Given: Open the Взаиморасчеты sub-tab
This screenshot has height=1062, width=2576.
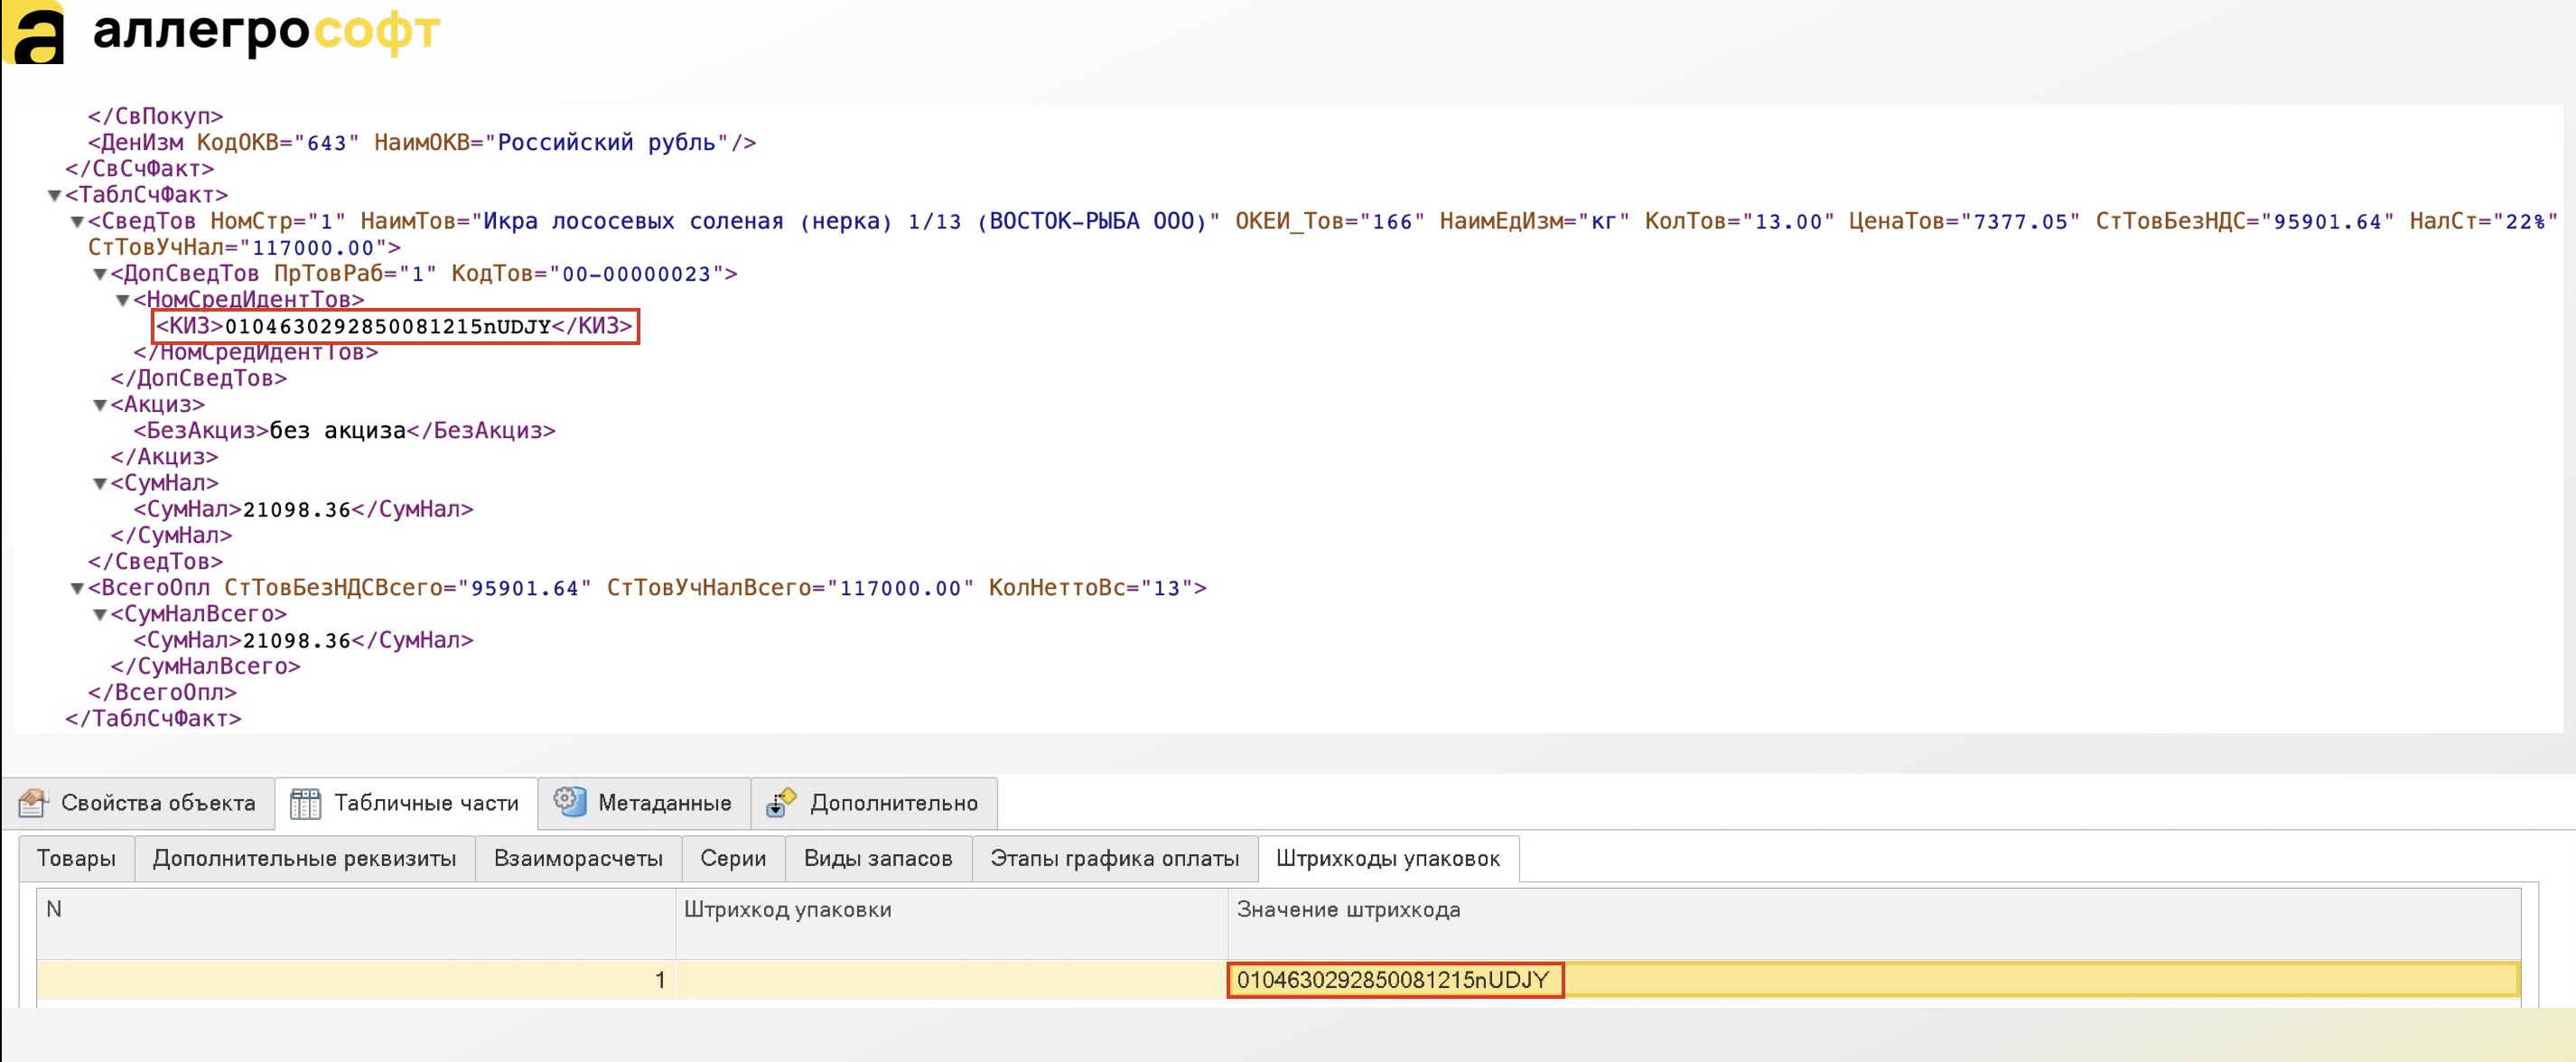Looking at the screenshot, I should click(x=578, y=859).
